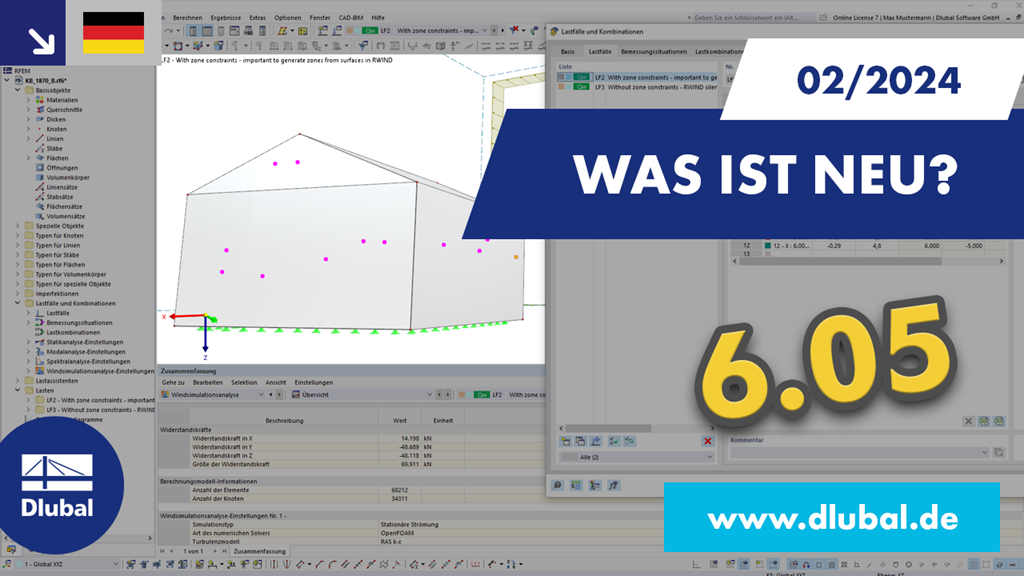This screenshot has height=576, width=1024.
Task: Click the new load case icon below Liste
Action: (x=566, y=441)
